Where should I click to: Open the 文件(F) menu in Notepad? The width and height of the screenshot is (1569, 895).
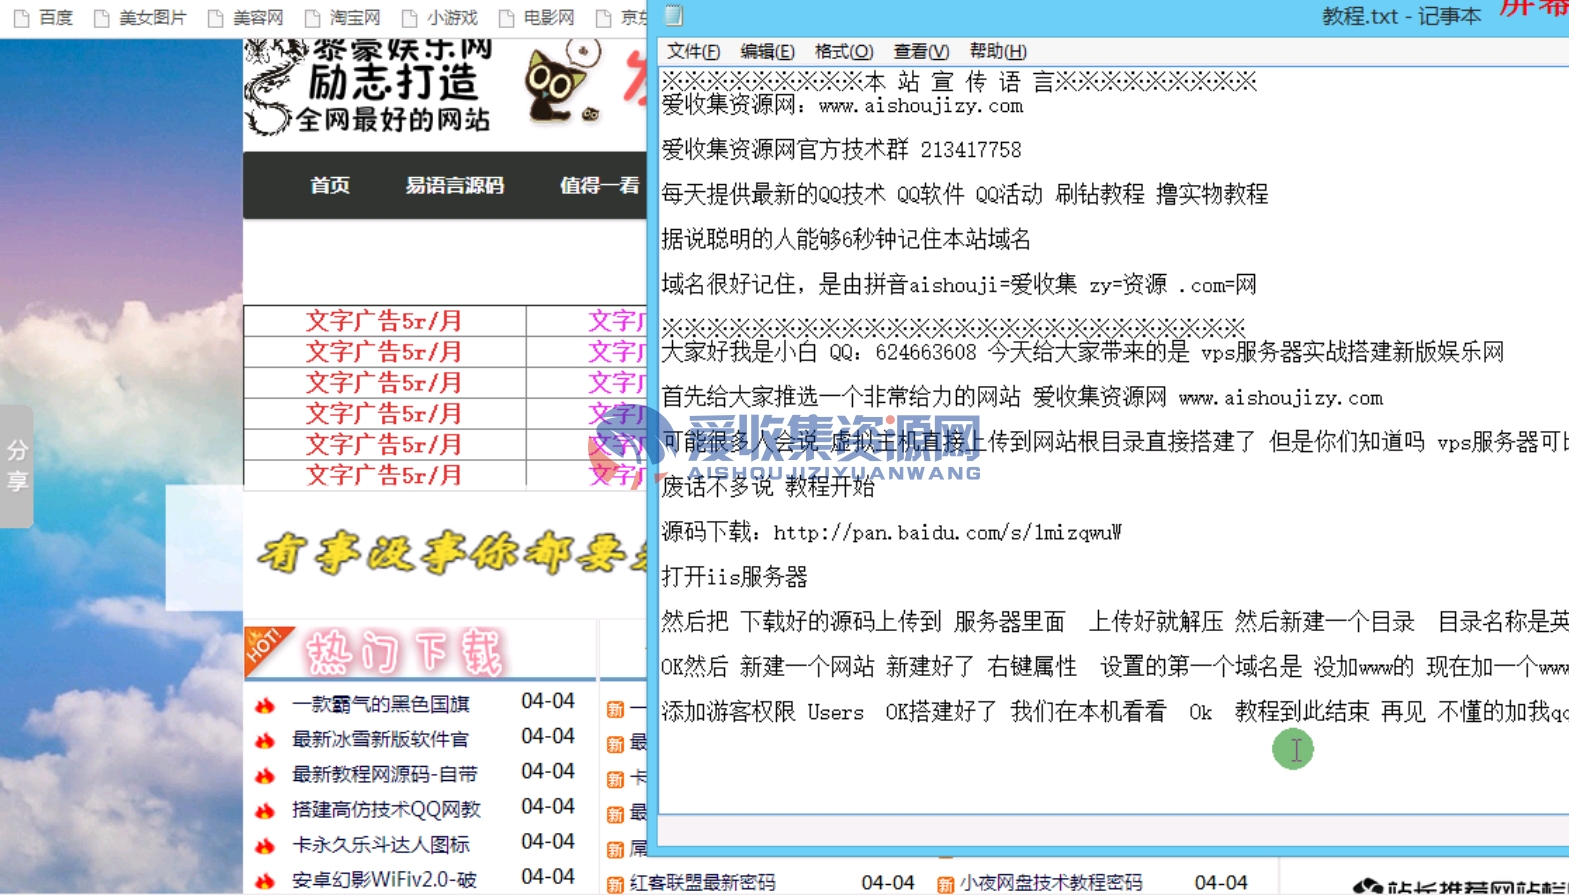pyautogui.click(x=693, y=51)
